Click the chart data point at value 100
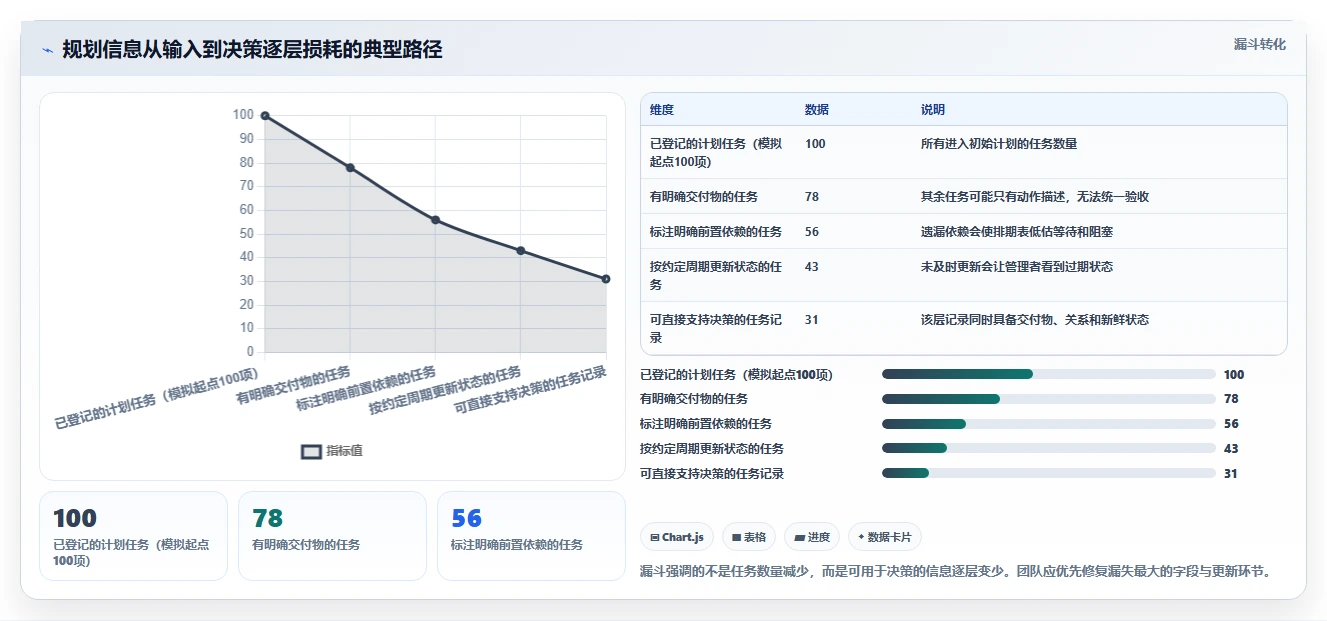 click(265, 116)
